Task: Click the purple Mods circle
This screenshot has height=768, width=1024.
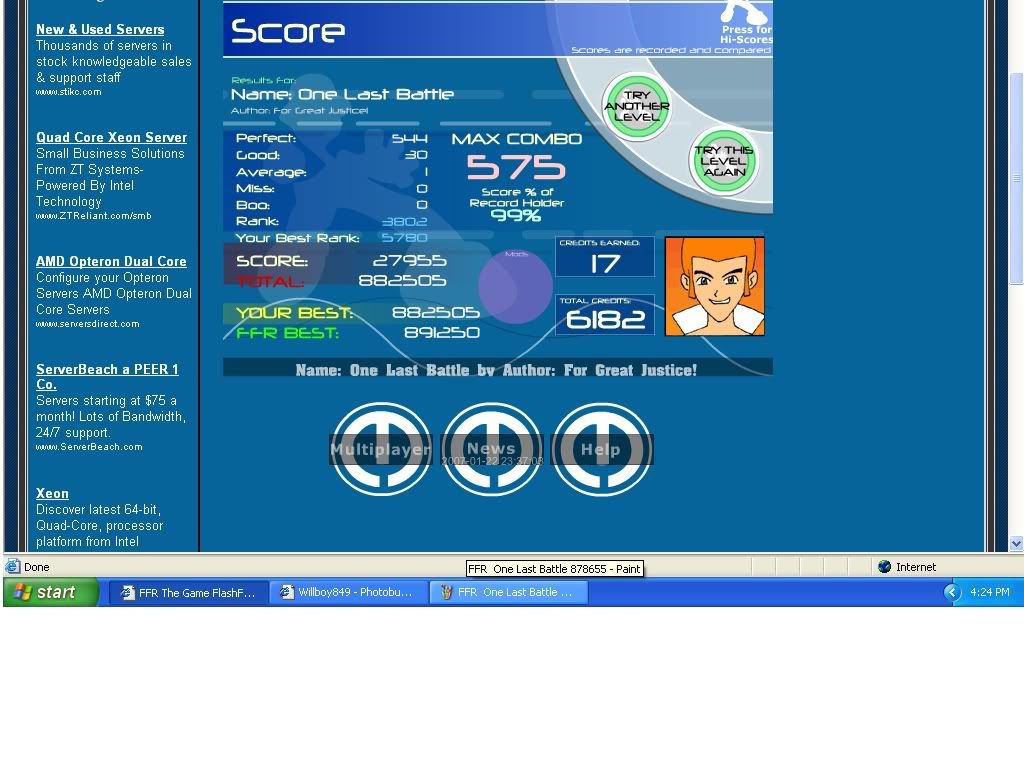Action: click(515, 286)
